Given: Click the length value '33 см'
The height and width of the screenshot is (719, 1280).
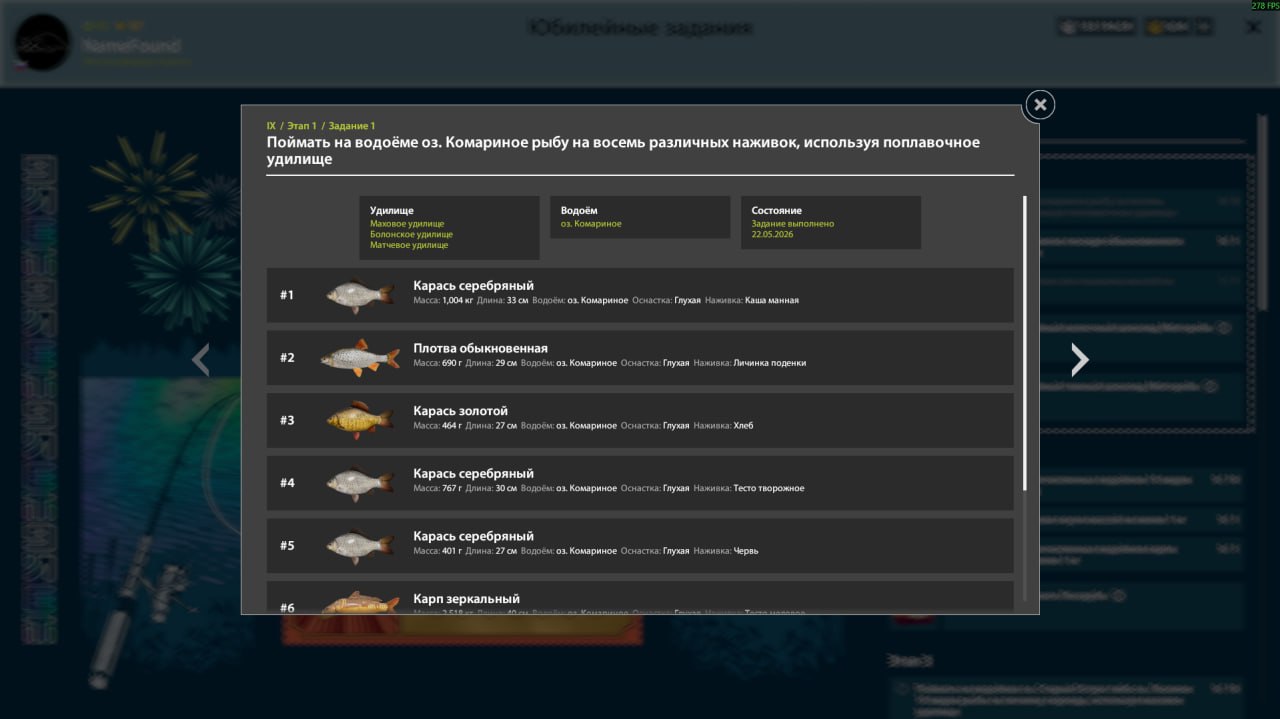Looking at the screenshot, I should click(517, 300).
